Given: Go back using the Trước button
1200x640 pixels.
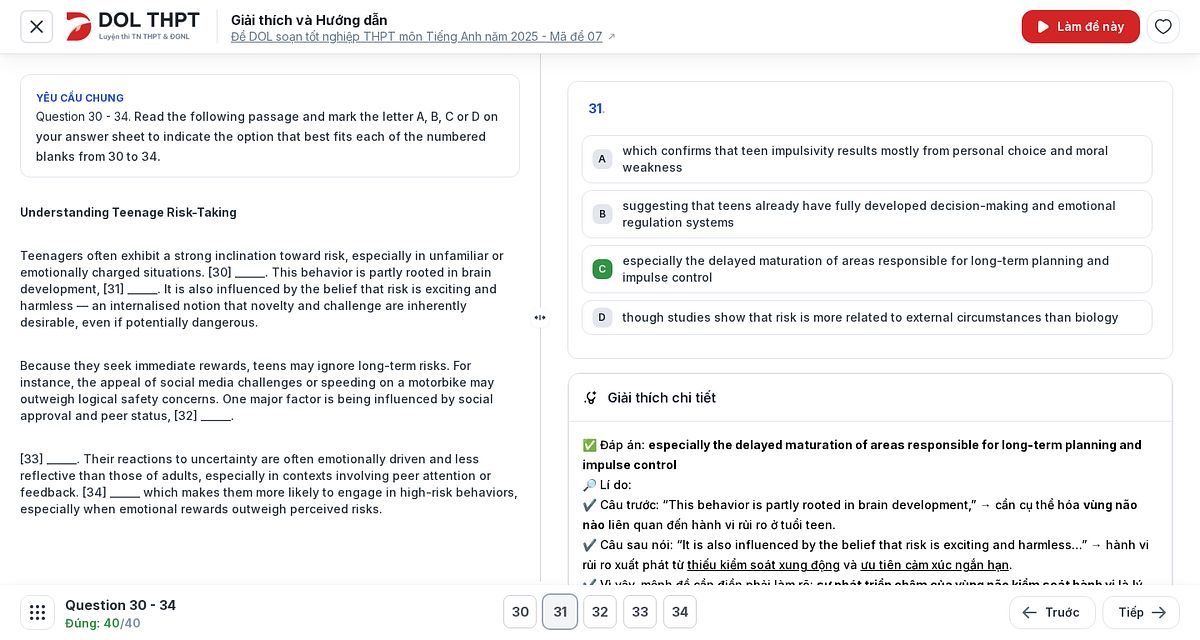Looking at the screenshot, I should (1052, 612).
